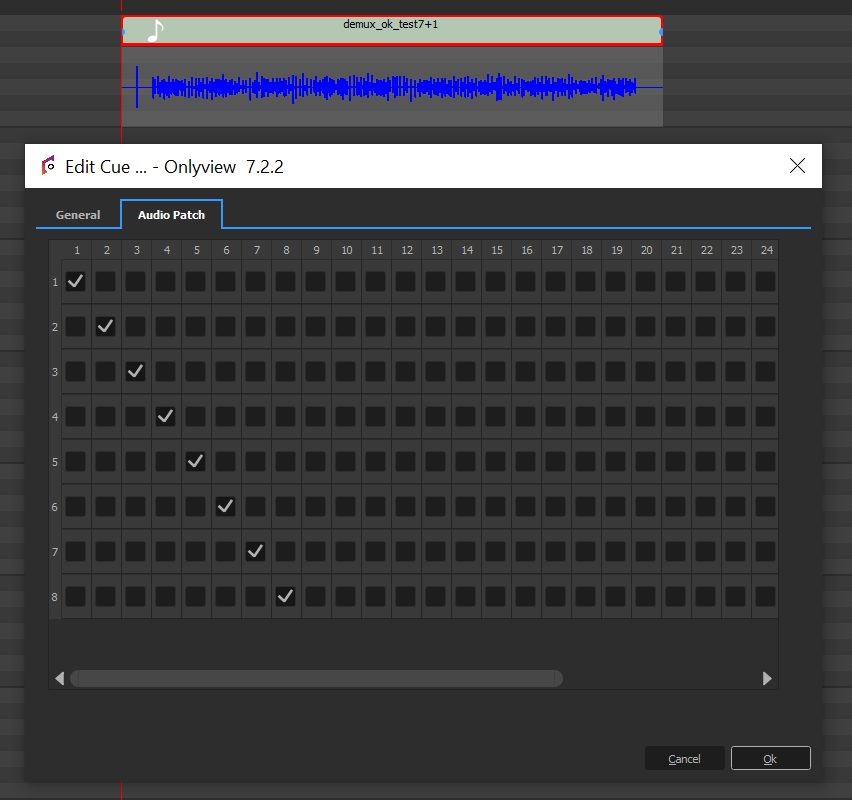Click the music note icon on audio cue
Screen dimensions: 852x800
[155, 31]
